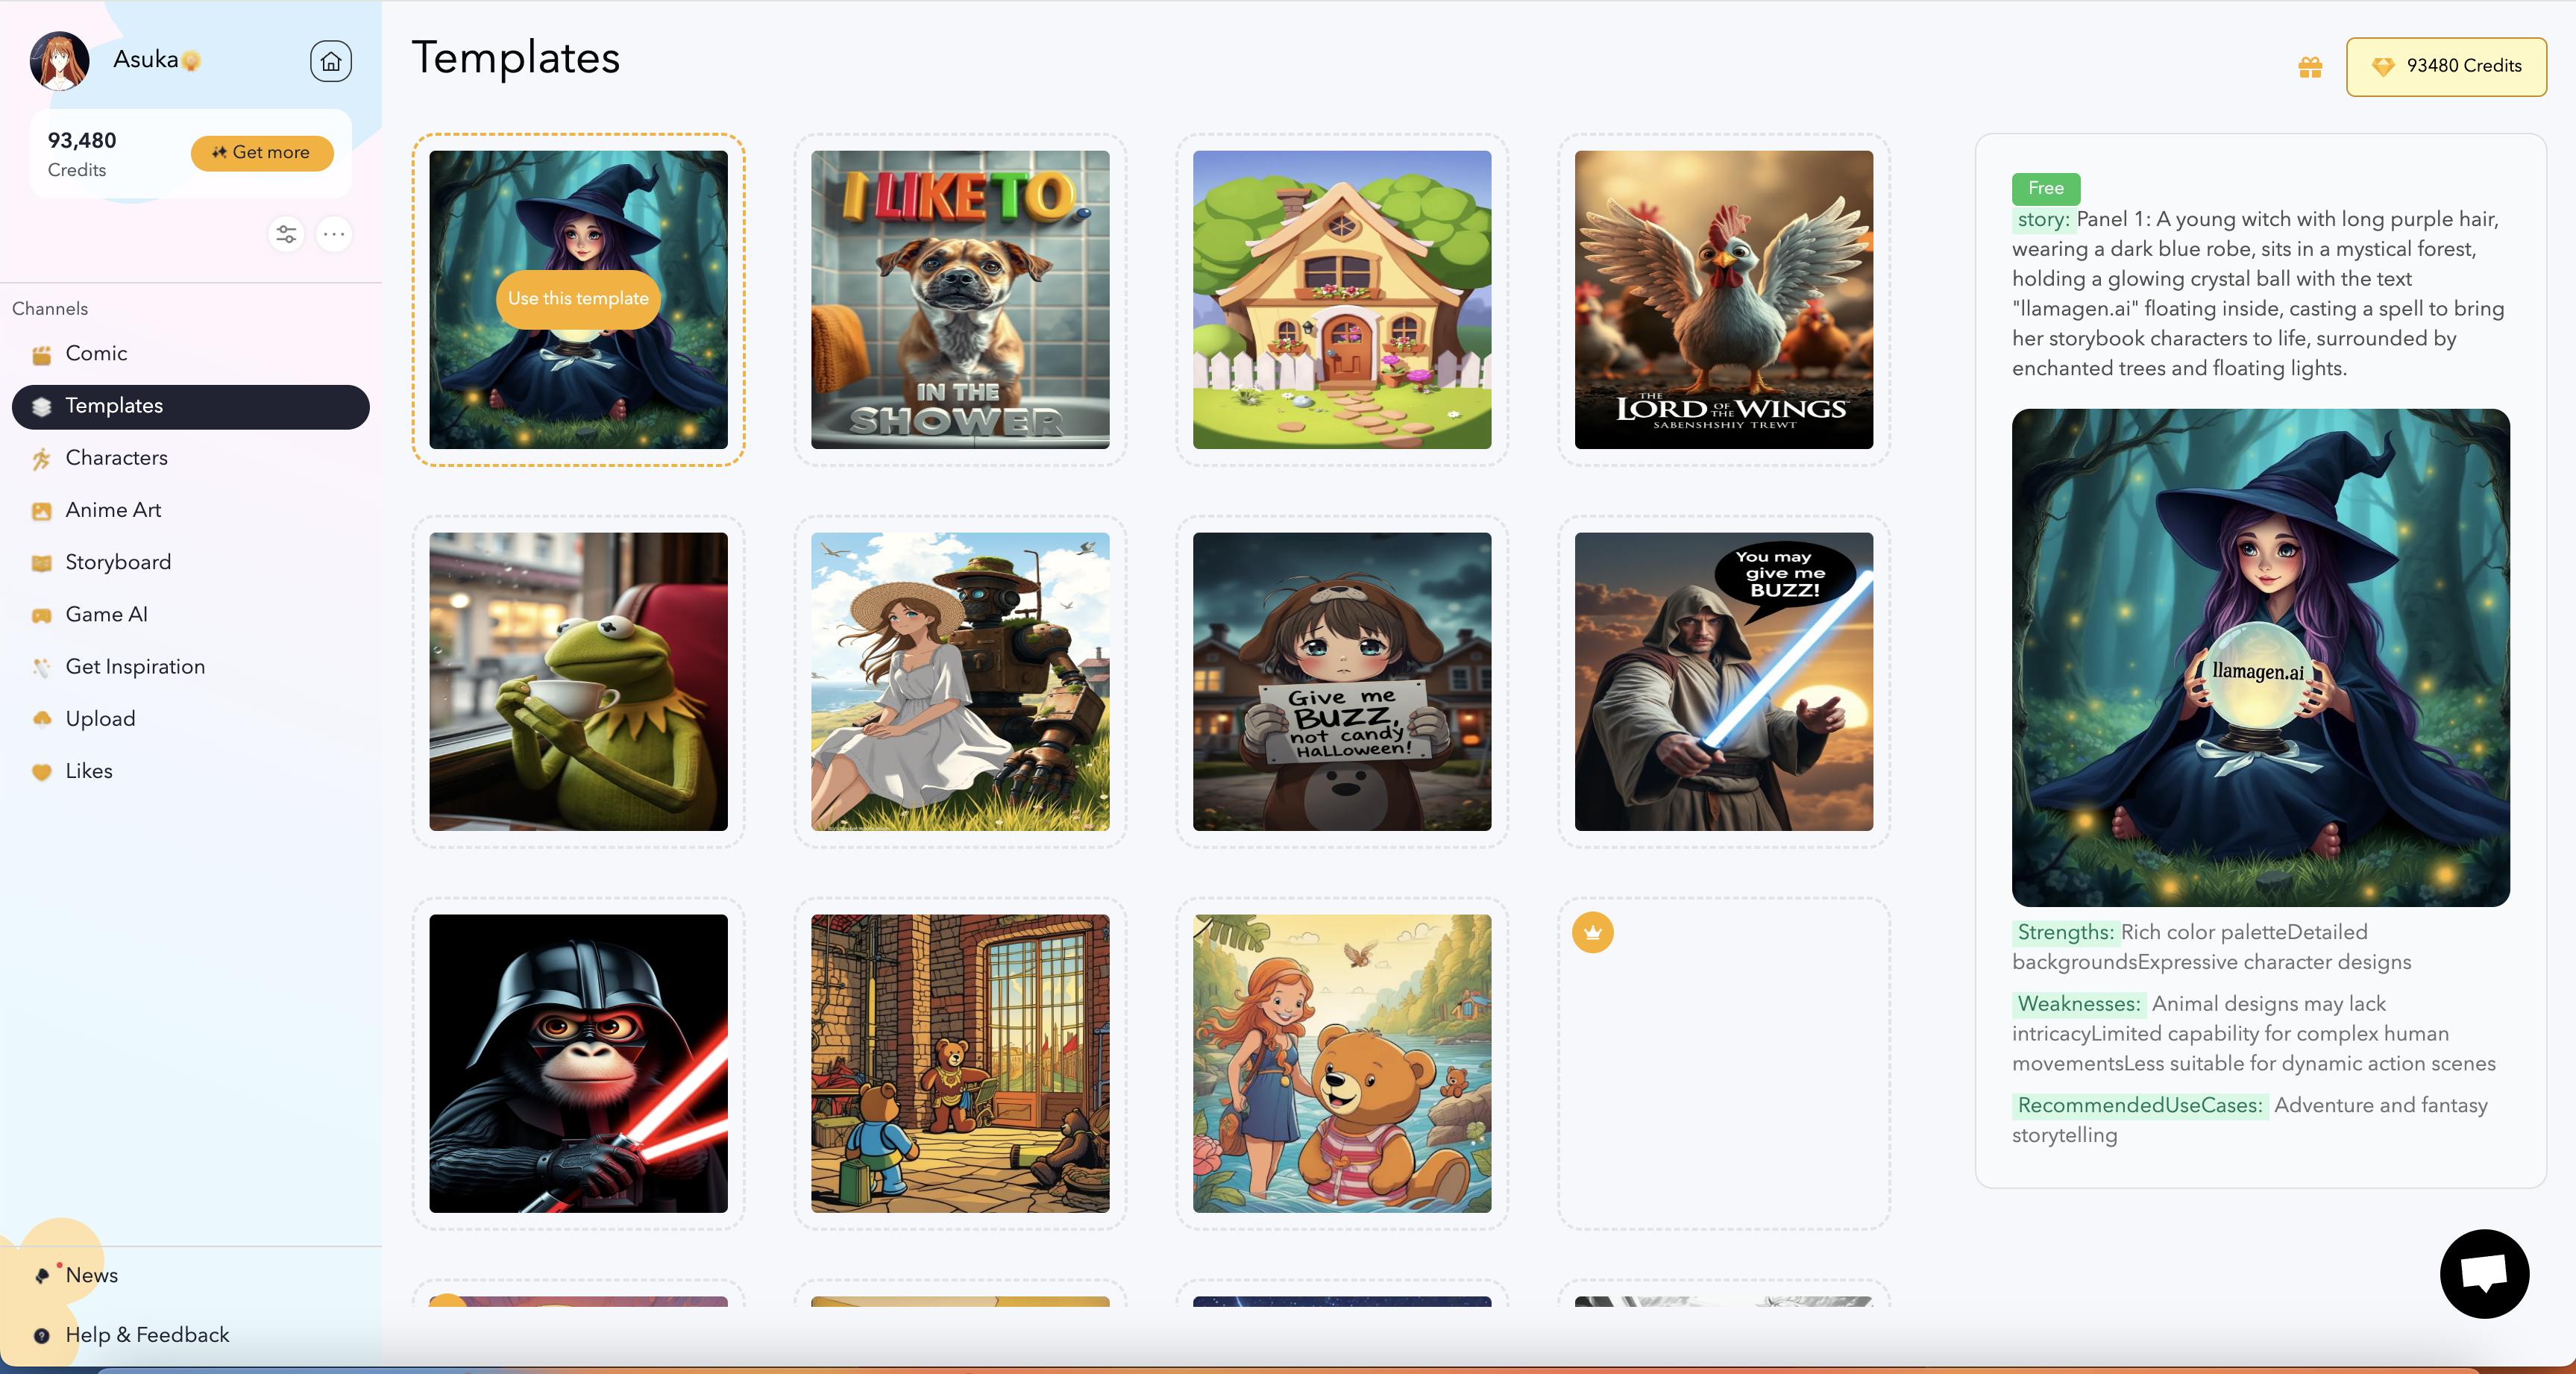Open the three-dots more options menu
The height and width of the screenshot is (1374, 2576).
334,234
